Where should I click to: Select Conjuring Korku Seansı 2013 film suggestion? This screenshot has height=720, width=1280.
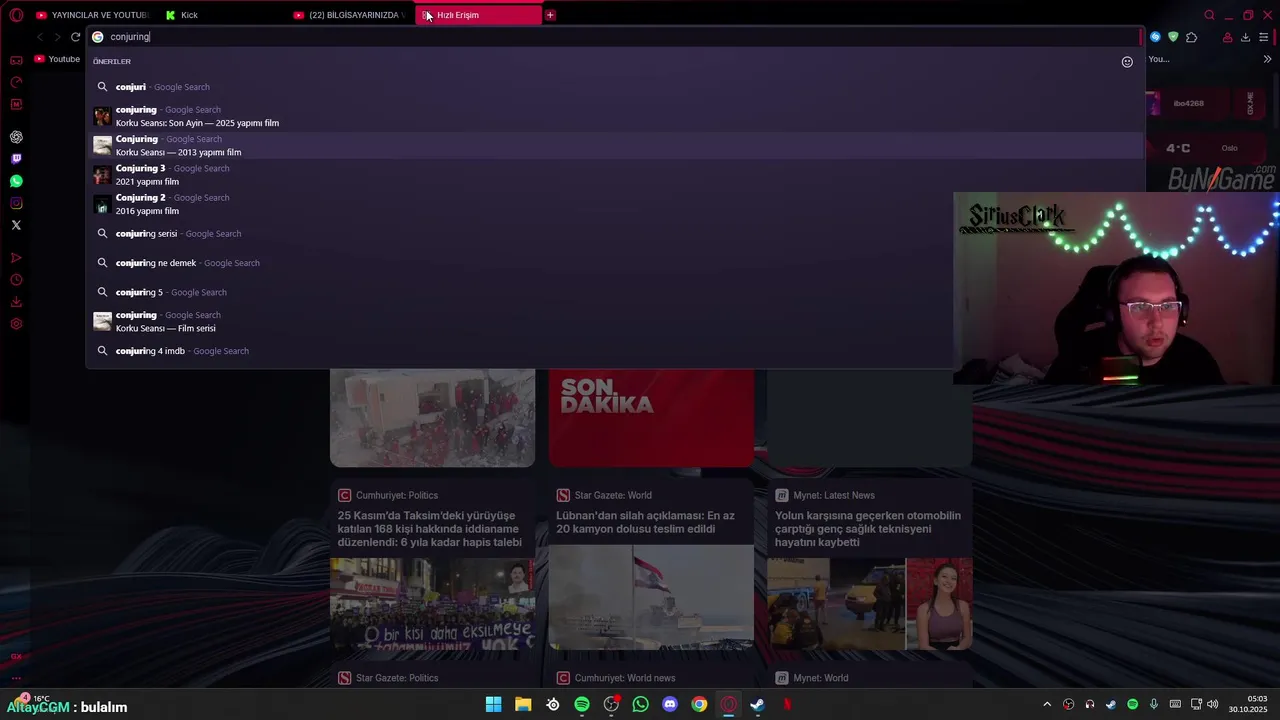[614, 145]
